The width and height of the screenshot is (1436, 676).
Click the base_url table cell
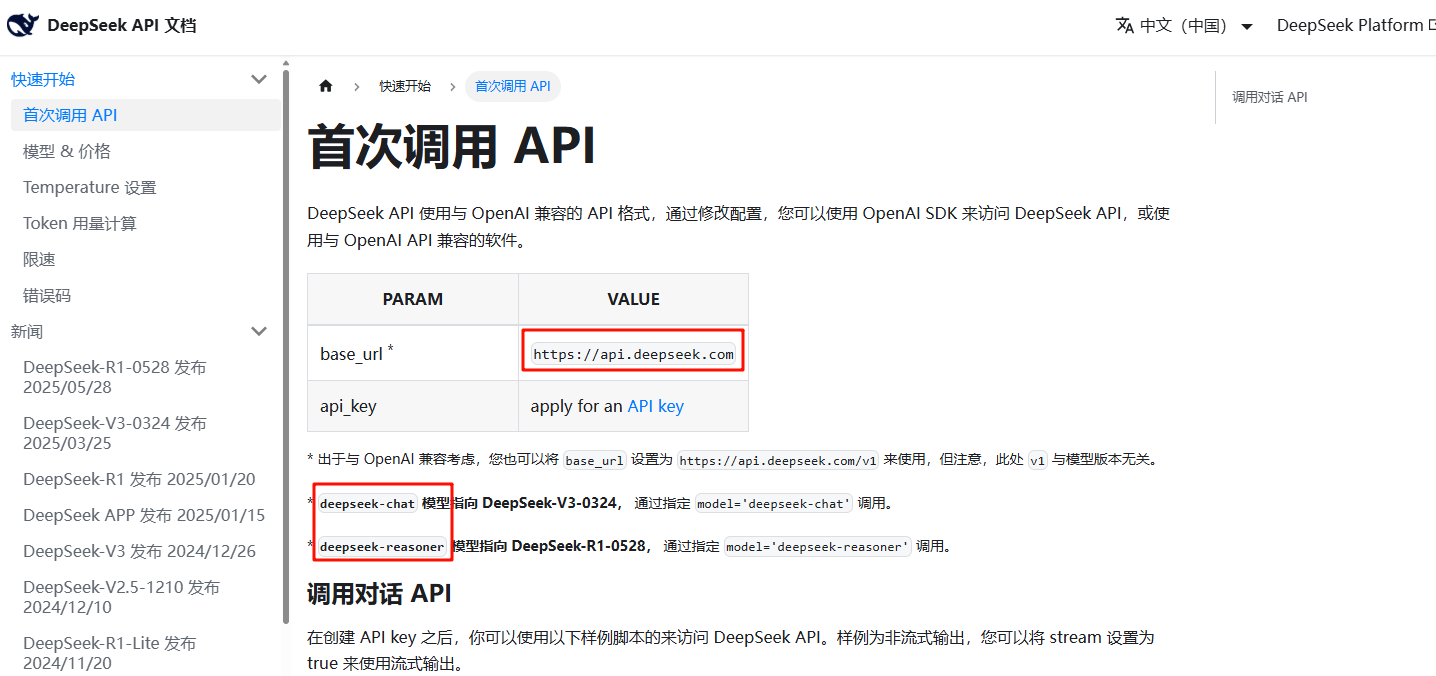tap(413, 353)
